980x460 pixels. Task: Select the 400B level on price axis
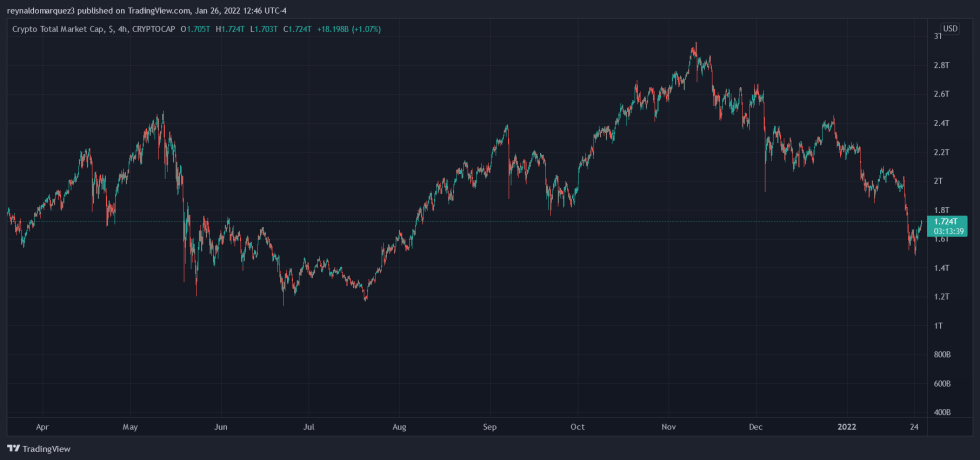(x=941, y=412)
